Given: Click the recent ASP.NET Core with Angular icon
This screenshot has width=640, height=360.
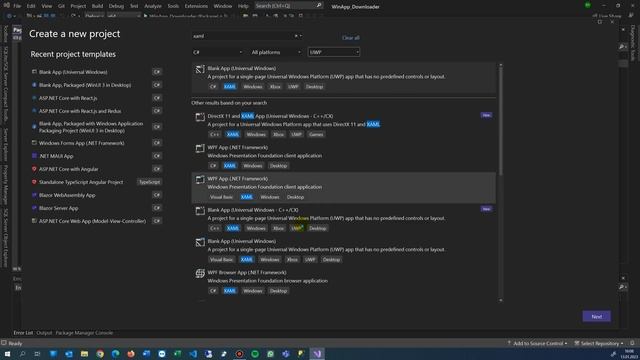Looking at the screenshot, I should click(x=34, y=169).
